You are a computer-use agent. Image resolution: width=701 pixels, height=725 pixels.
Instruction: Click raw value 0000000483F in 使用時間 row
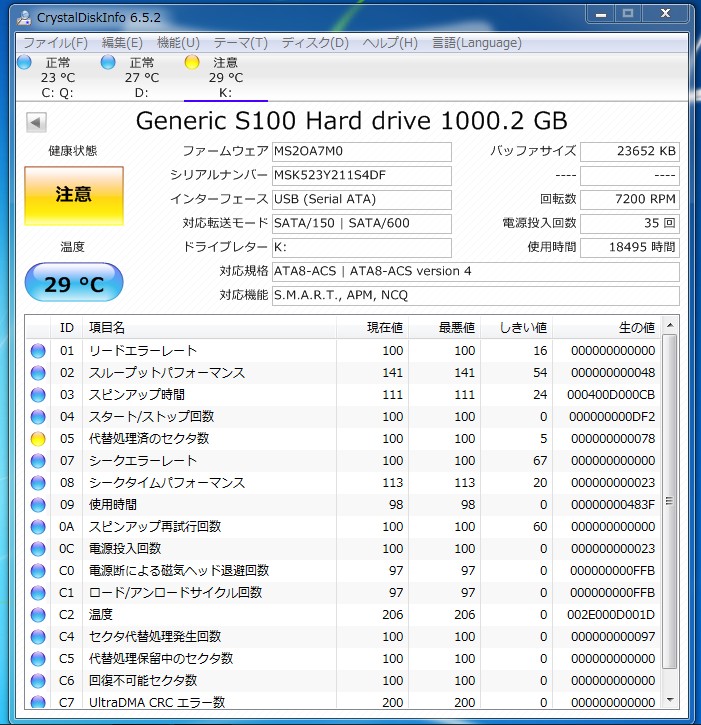coord(613,505)
